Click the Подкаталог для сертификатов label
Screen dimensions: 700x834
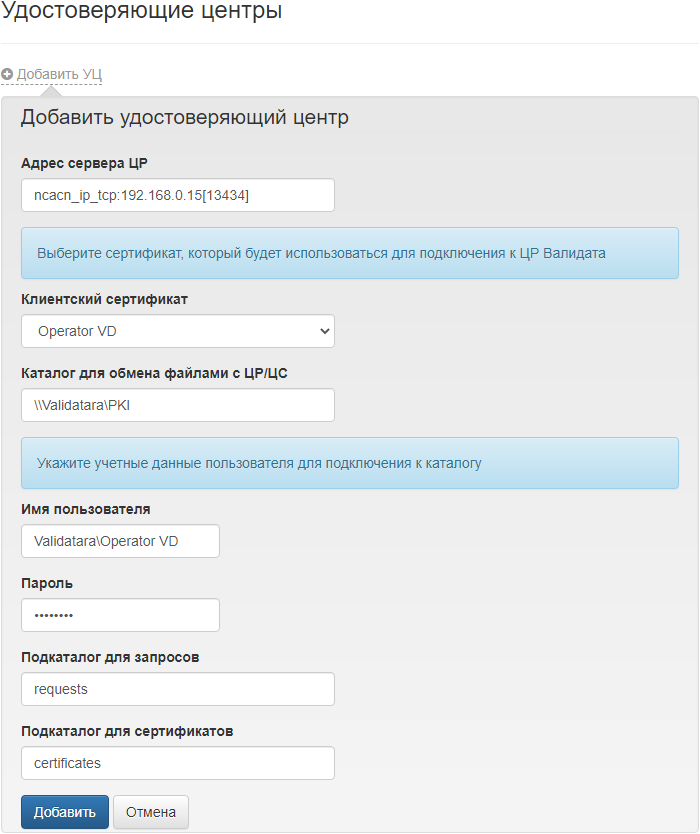(x=127, y=731)
